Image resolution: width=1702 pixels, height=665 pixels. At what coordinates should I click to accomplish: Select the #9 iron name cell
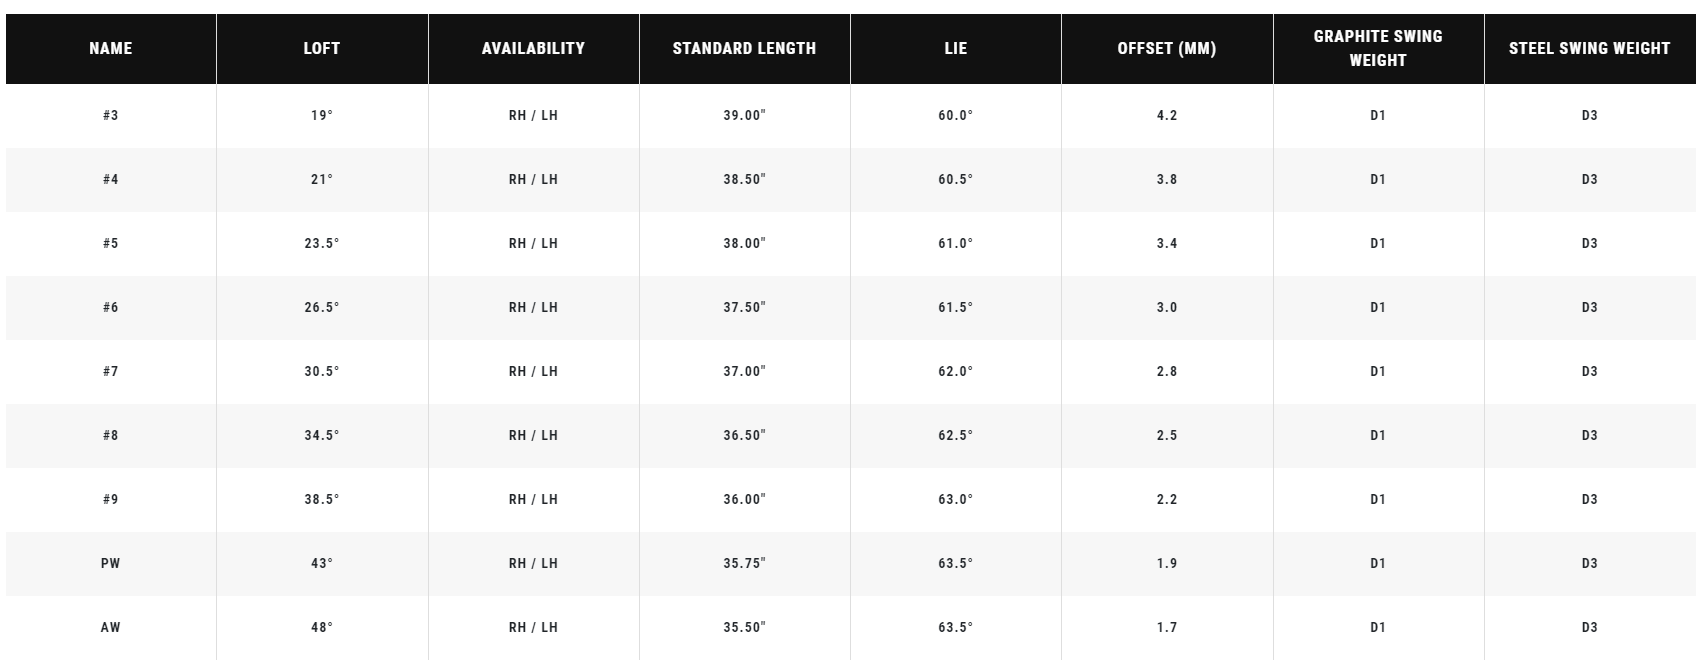coord(110,499)
